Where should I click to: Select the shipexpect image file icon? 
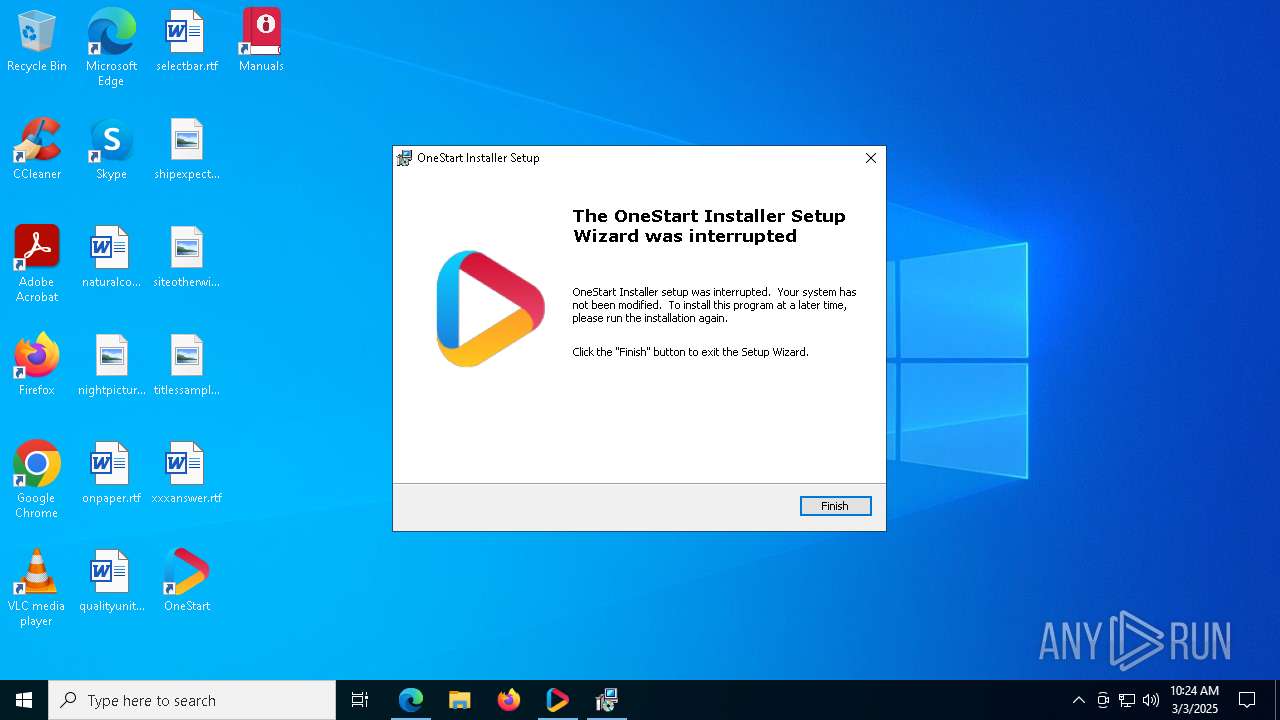pos(186,149)
